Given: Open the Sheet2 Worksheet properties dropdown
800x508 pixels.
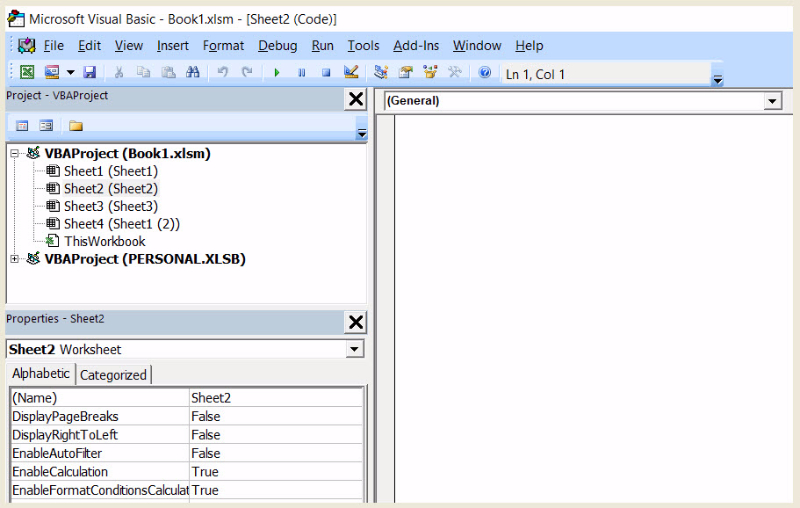Looking at the screenshot, I should (x=354, y=350).
